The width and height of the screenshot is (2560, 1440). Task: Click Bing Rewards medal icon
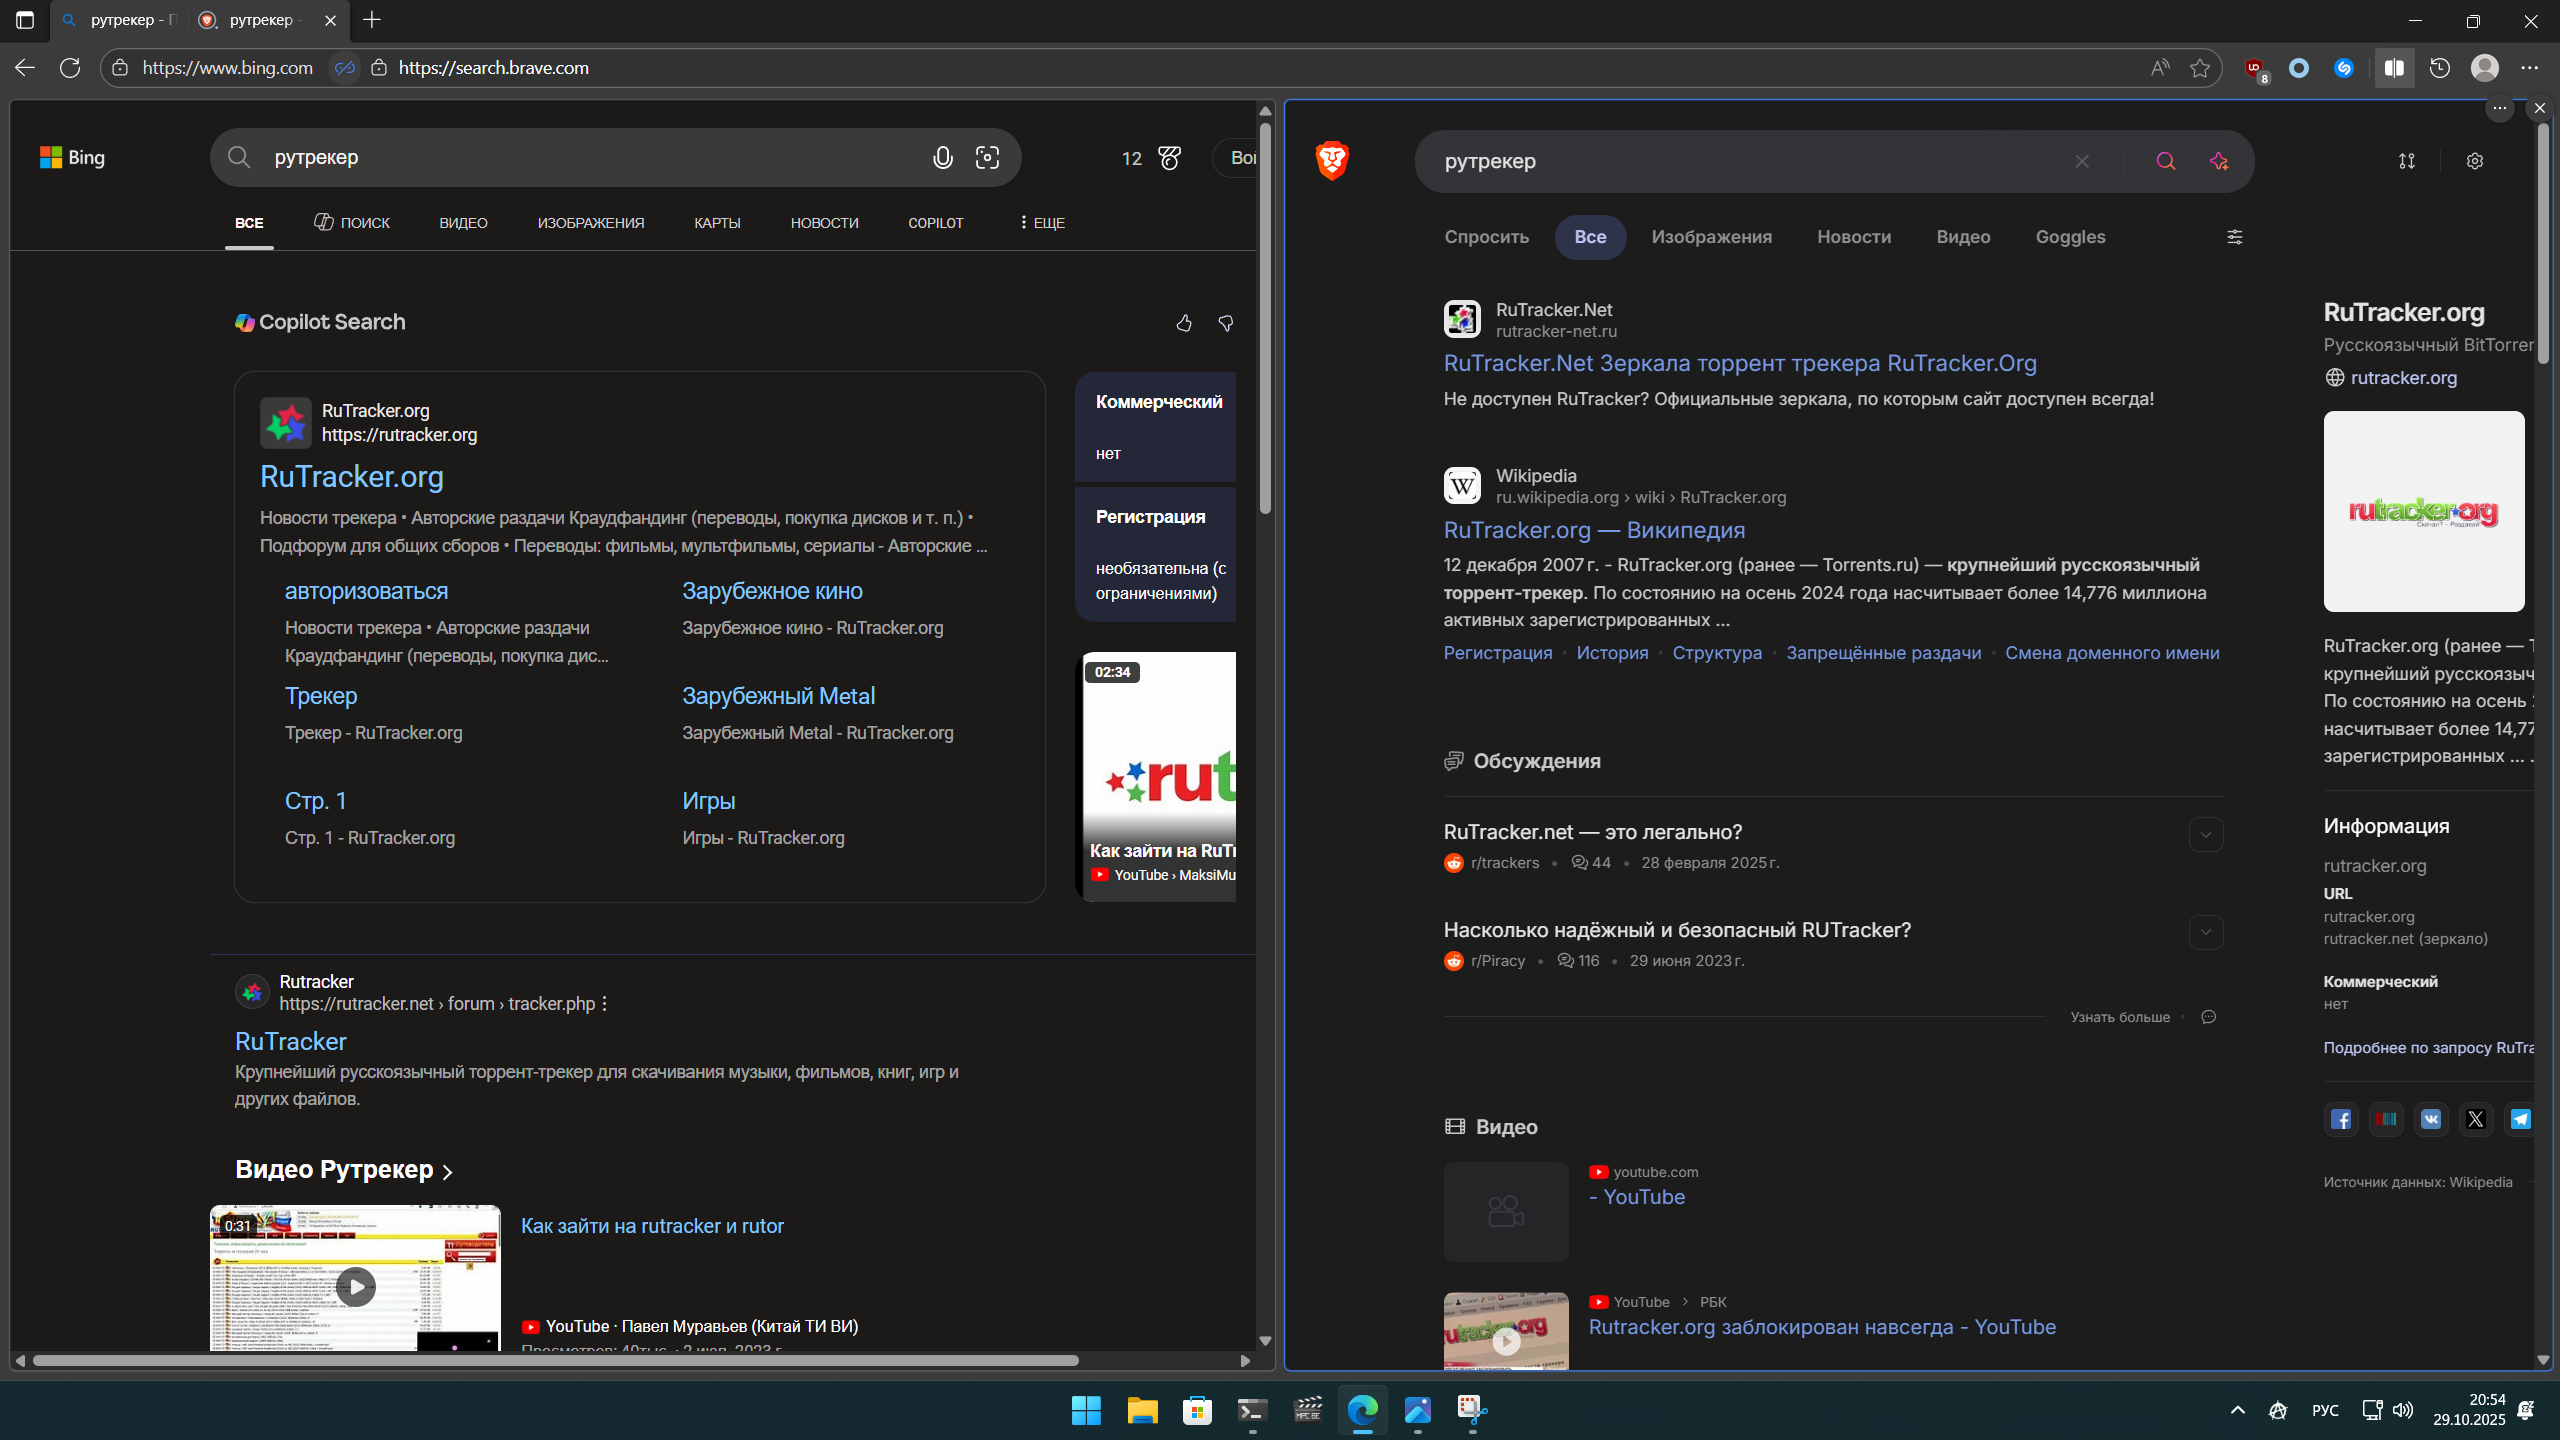pyautogui.click(x=1169, y=158)
